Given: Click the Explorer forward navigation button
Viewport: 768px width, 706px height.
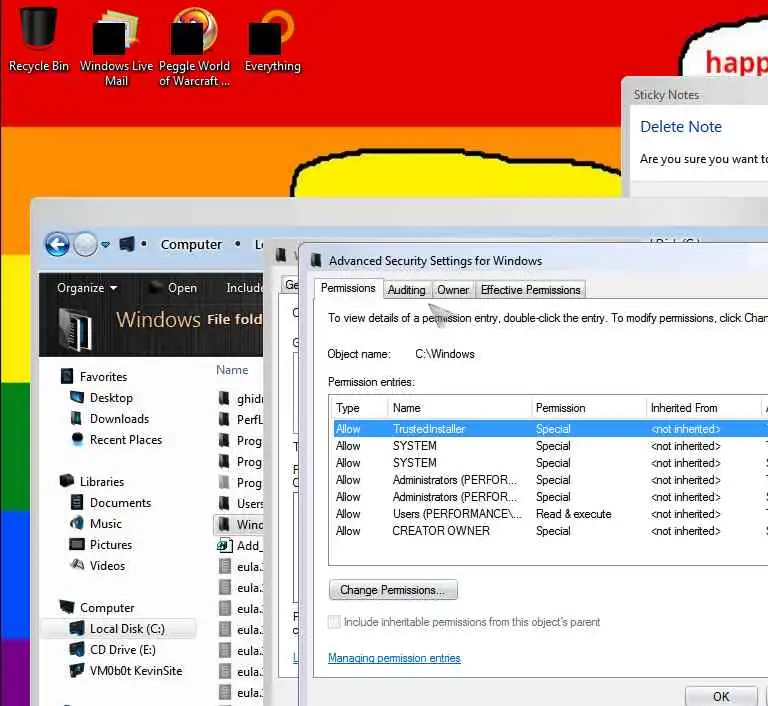Looking at the screenshot, I should pyautogui.click(x=85, y=244).
